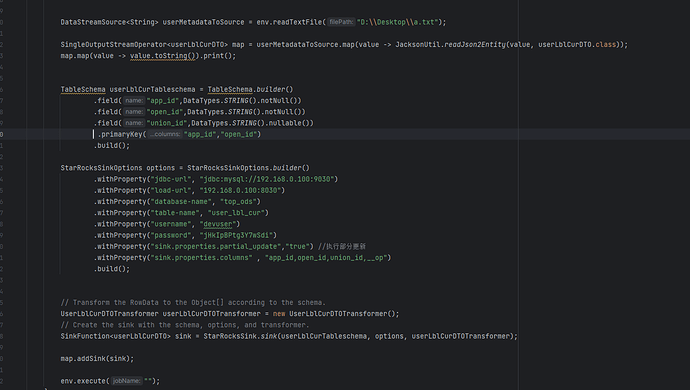Click the filePath inlay hint in readTextFile

[x=341, y=22]
